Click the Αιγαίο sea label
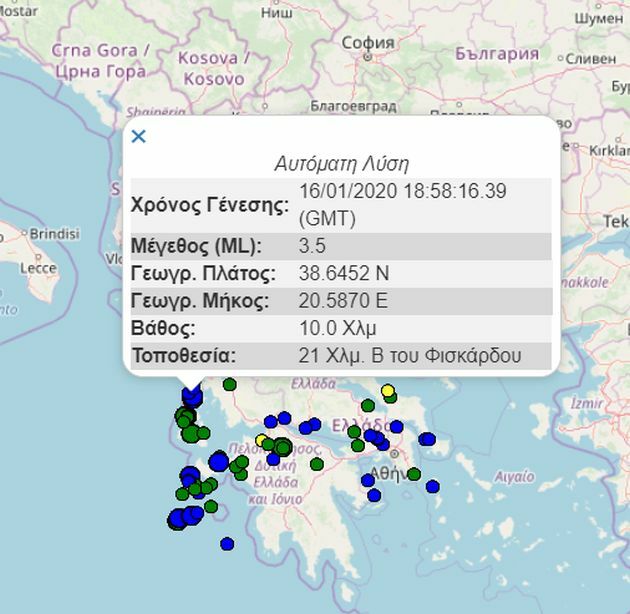This screenshot has width=630, height=614. 514,477
